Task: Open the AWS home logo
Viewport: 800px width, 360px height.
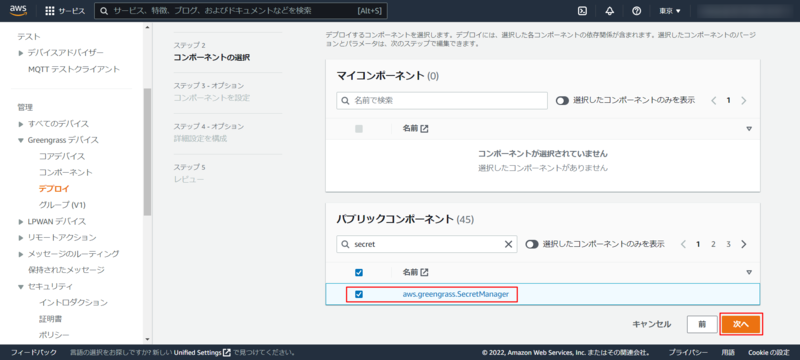Action: coord(18,10)
